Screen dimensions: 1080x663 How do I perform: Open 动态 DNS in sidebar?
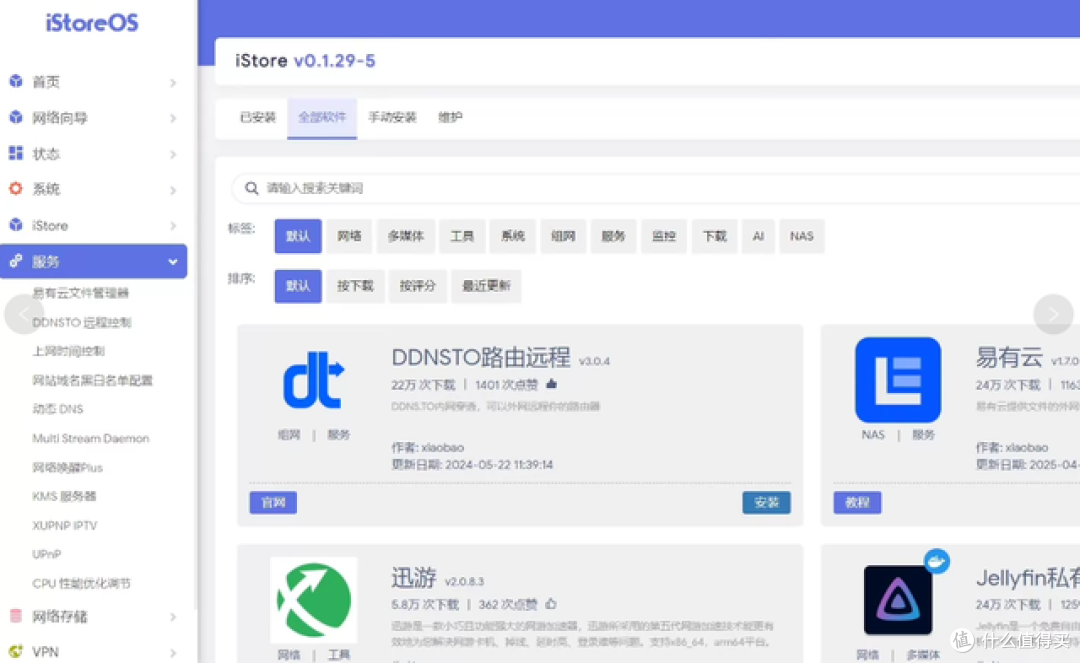(x=58, y=409)
